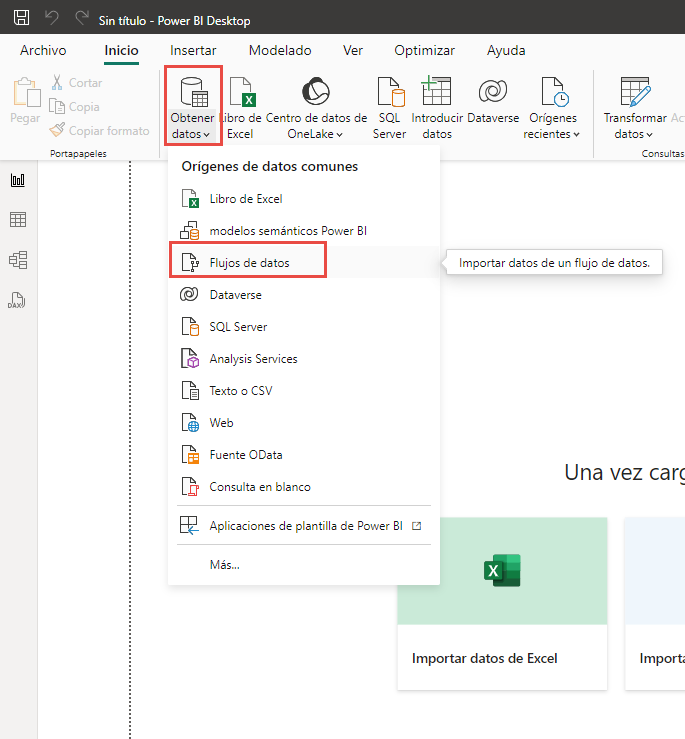
Task: Select Analysis Services menu entry
Action: tap(304, 359)
